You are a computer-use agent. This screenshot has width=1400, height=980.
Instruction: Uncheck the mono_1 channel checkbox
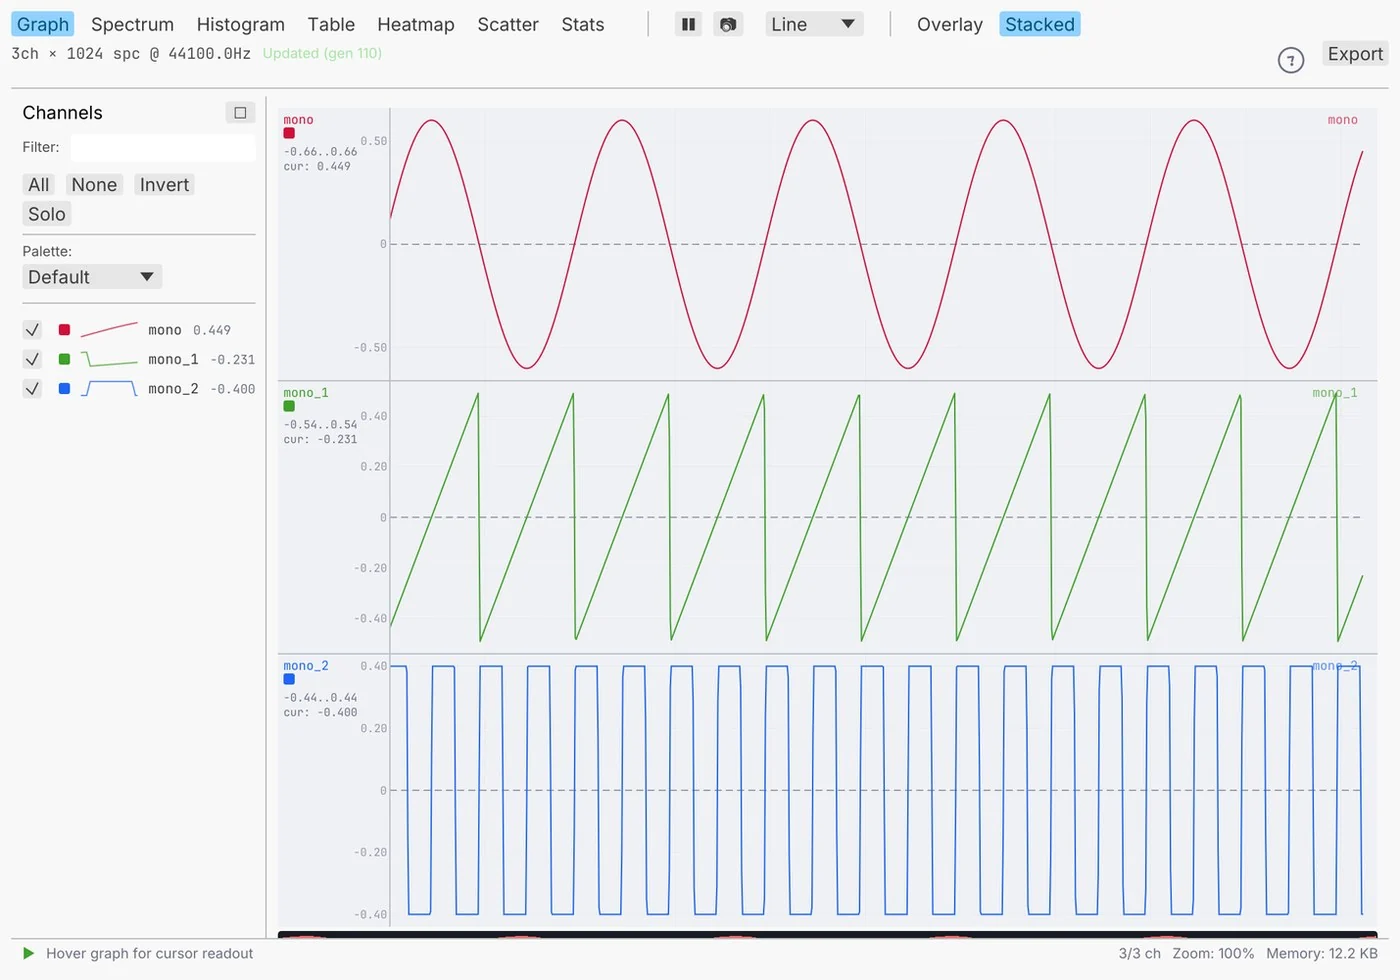32,359
